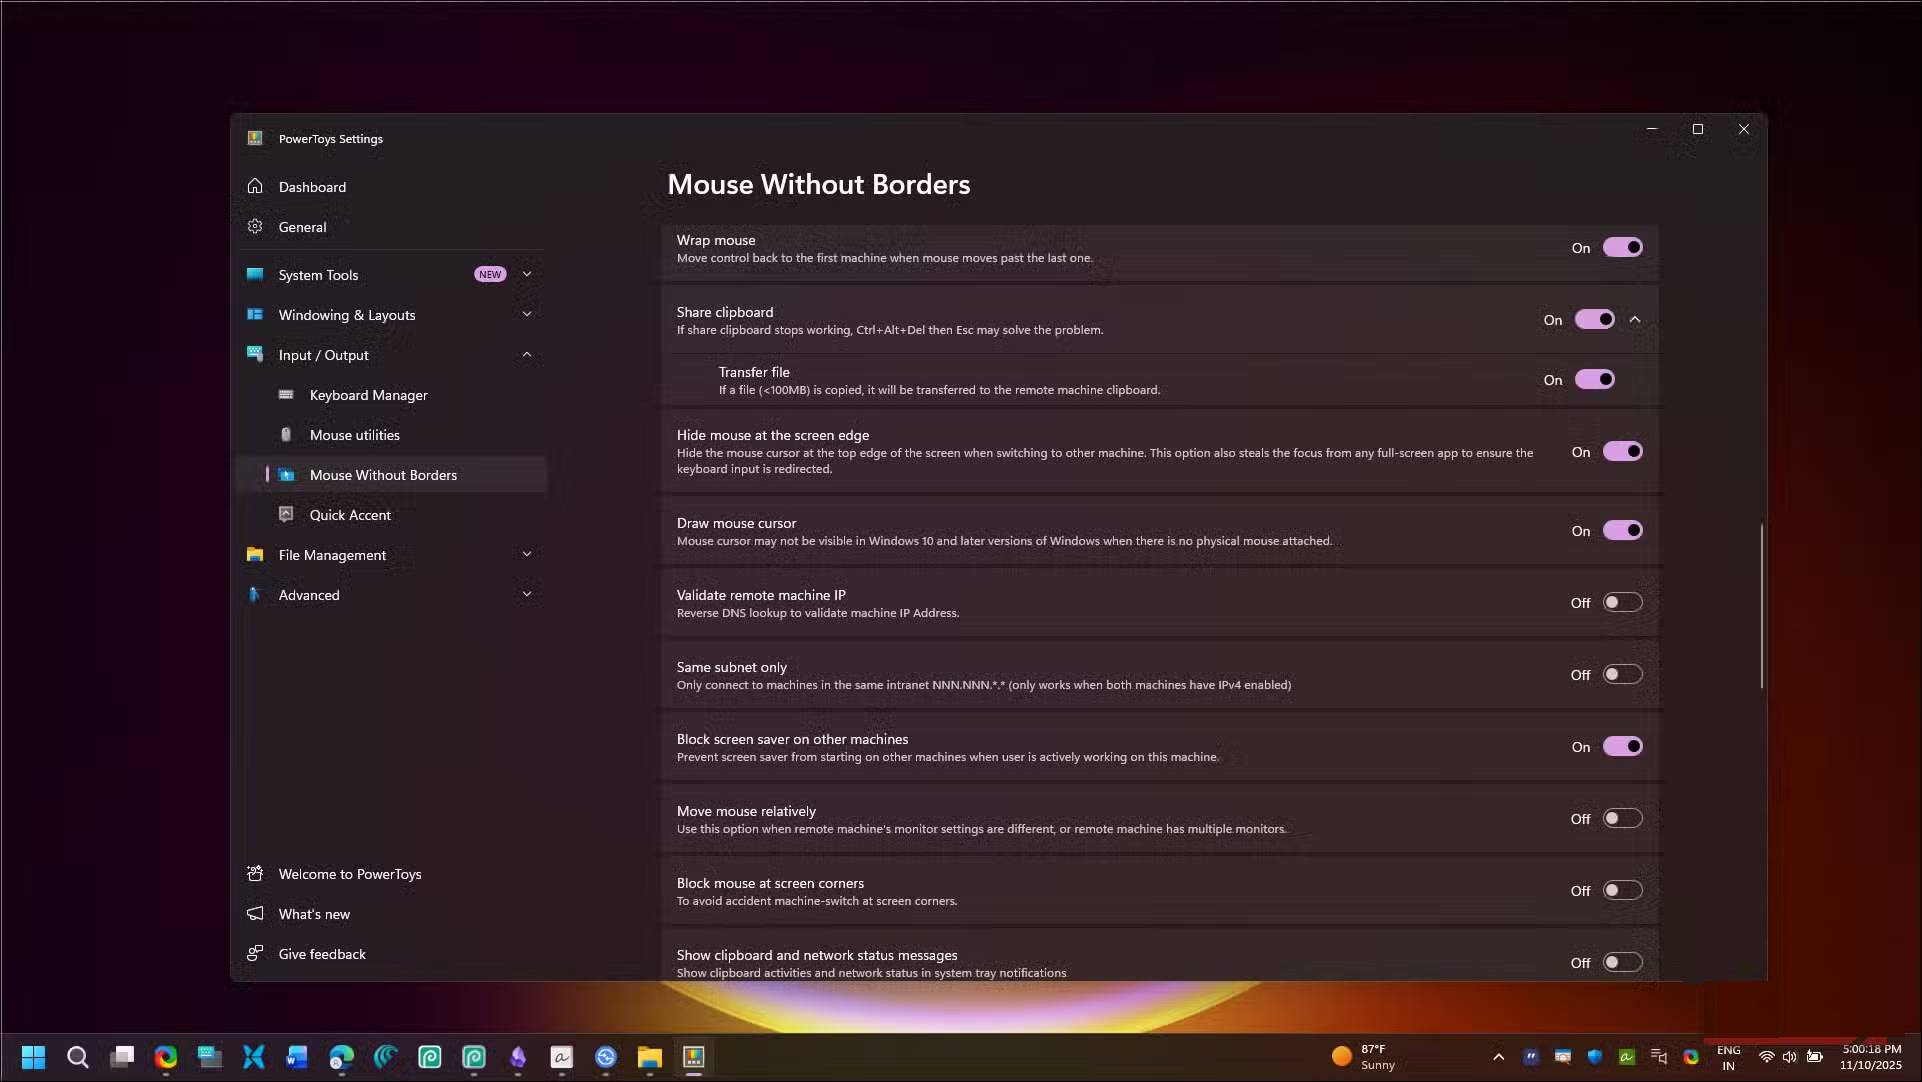Click the Dashboard home icon
The height and width of the screenshot is (1082, 1922).
(255, 187)
